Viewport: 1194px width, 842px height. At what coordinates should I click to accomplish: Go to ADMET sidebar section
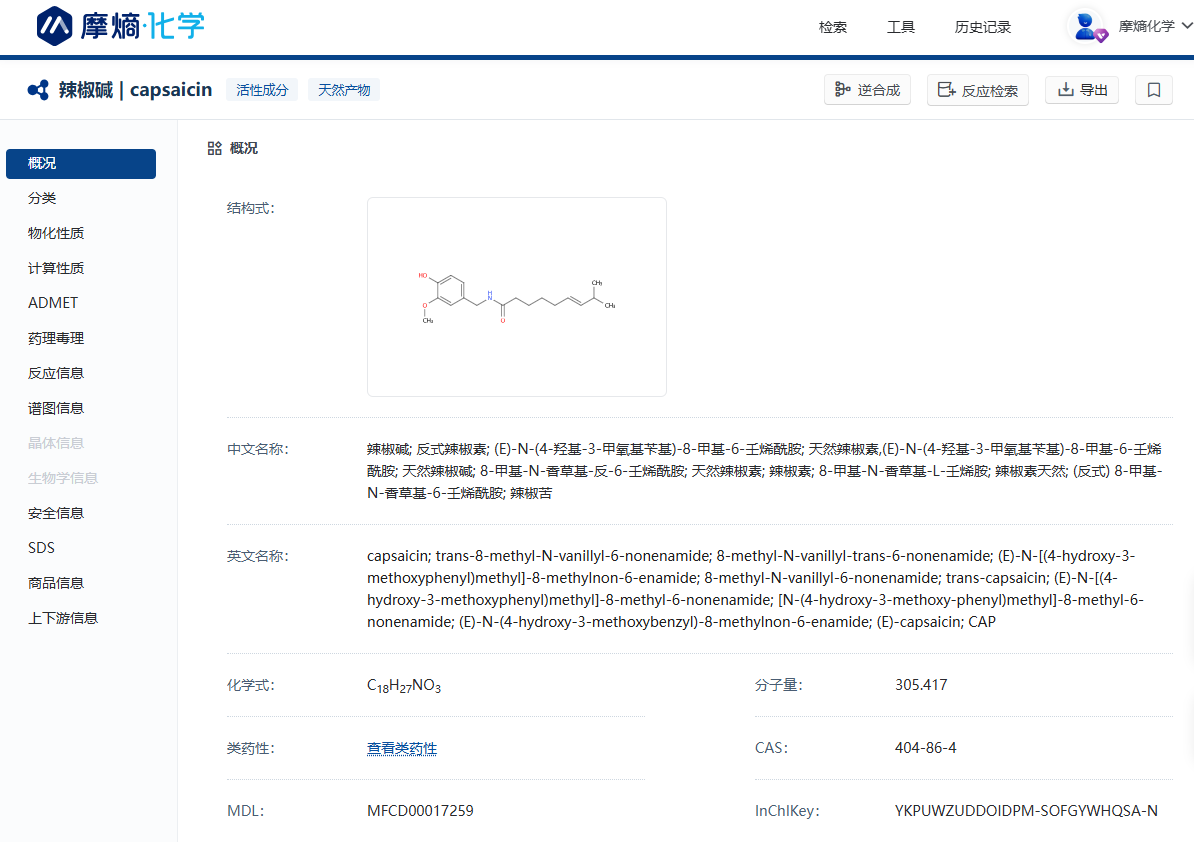click(x=53, y=303)
